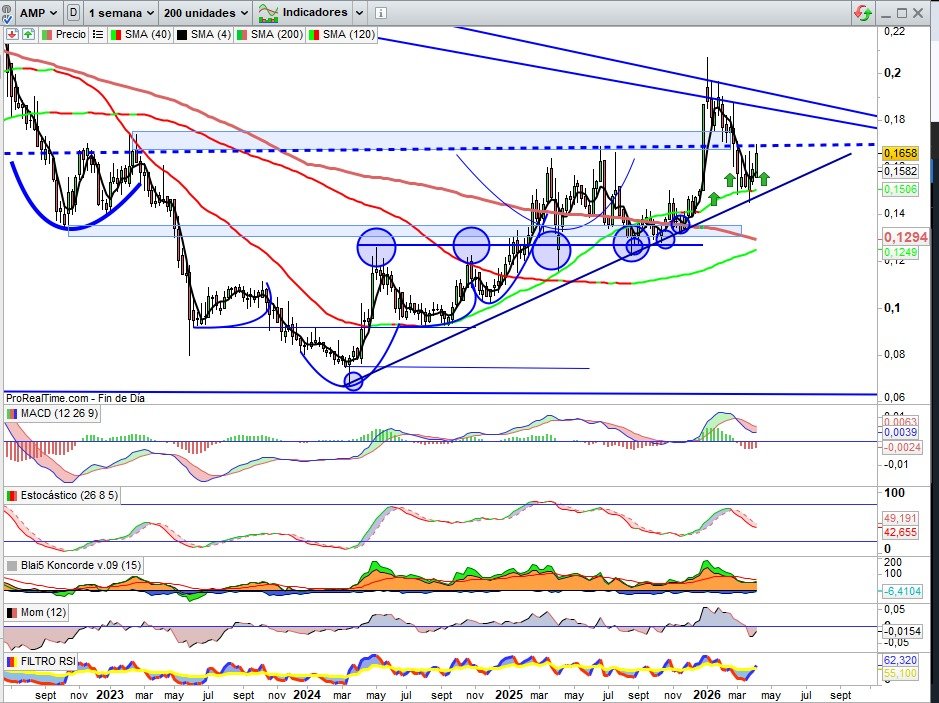Click the 2023 label on time axis
Screen dimensions: 939x703
click(x=110, y=695)
